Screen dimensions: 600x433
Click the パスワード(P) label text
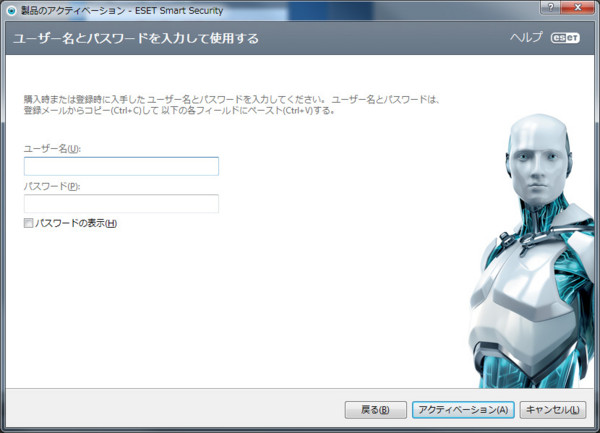[52, 186]
